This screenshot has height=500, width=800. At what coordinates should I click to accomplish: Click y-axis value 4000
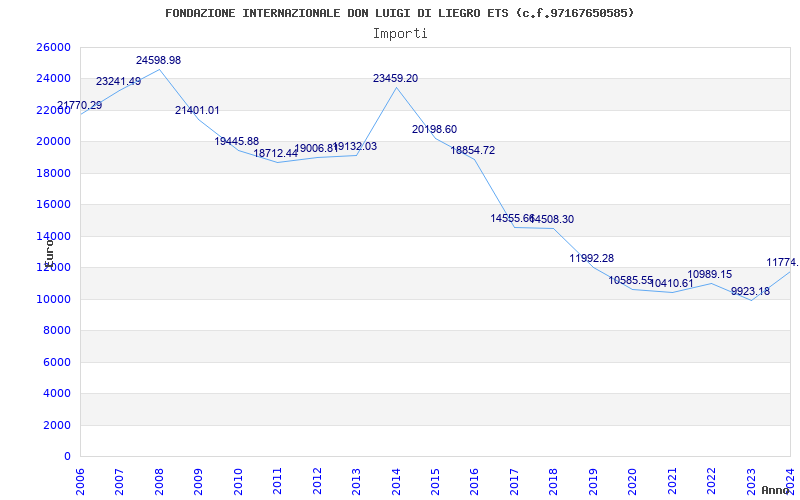(57, 393)
